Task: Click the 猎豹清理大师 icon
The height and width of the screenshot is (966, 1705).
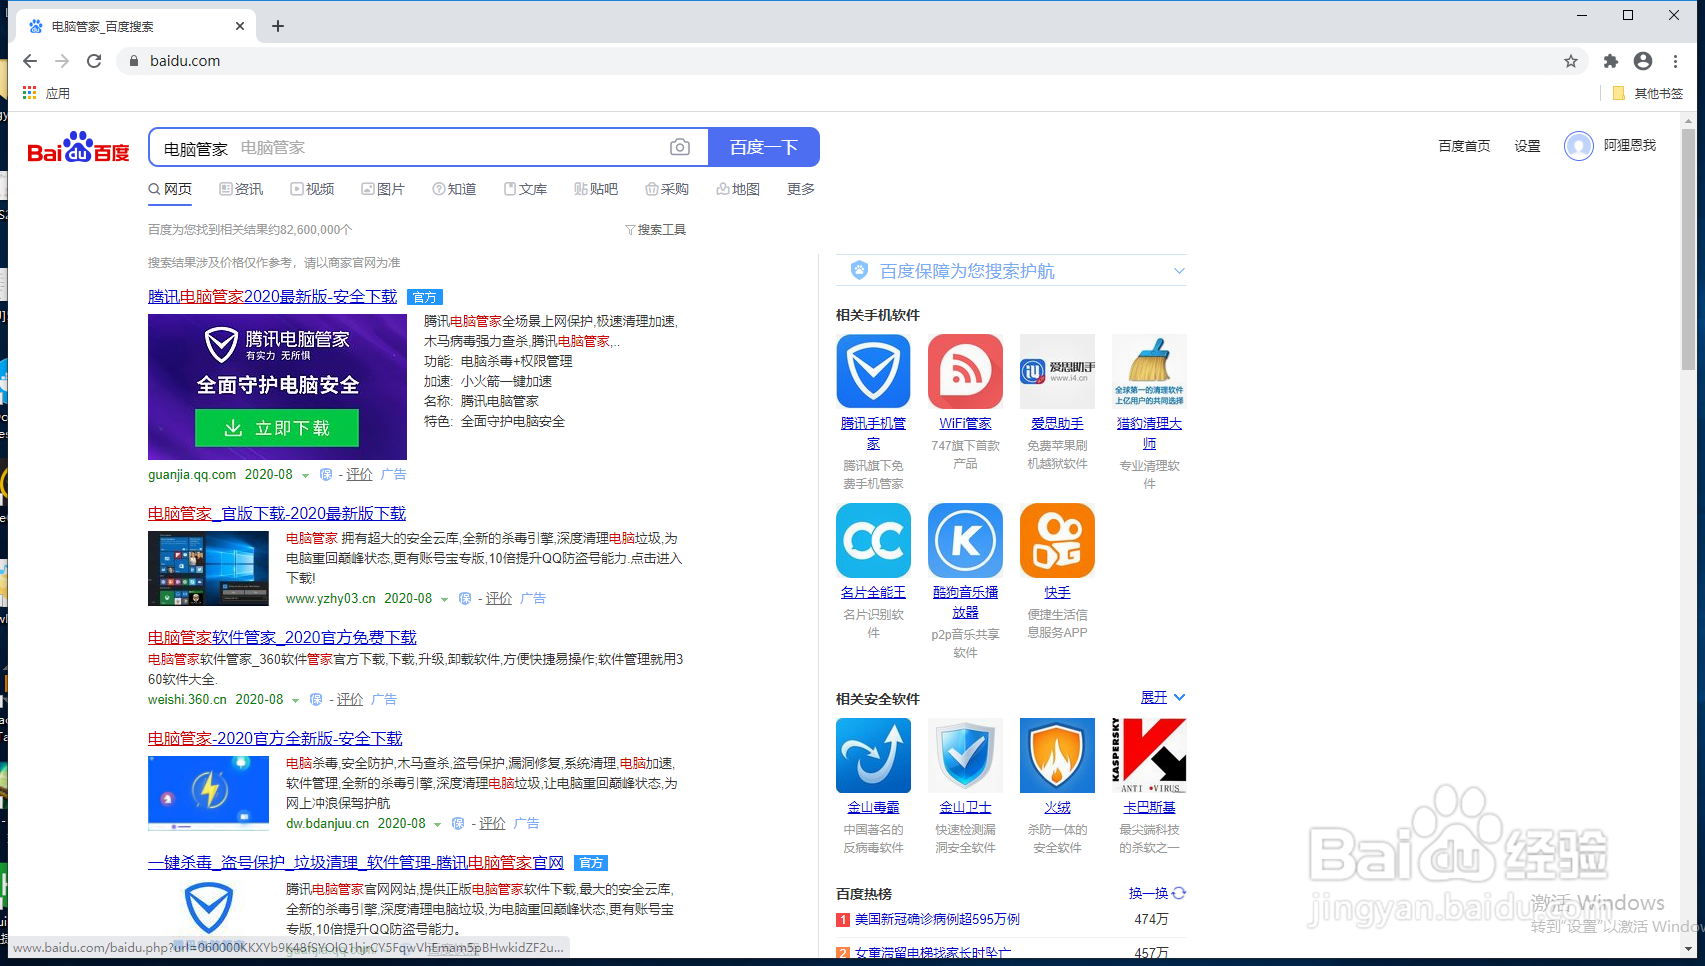Action: pyautogui.click(x=1148, y=371)
